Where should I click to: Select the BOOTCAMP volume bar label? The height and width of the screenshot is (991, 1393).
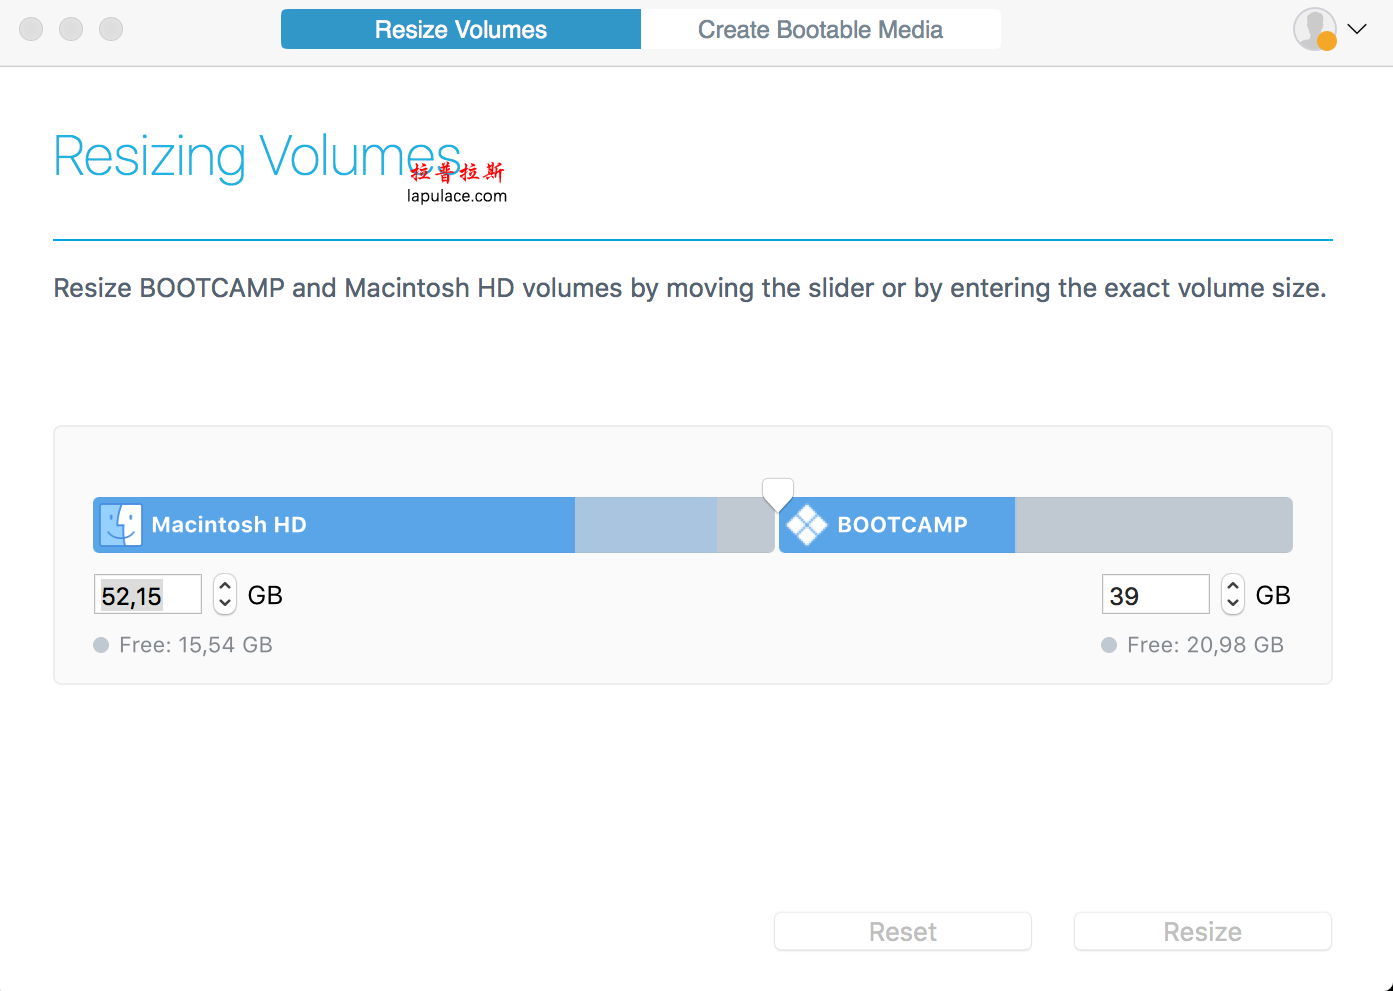pos(902,525)
